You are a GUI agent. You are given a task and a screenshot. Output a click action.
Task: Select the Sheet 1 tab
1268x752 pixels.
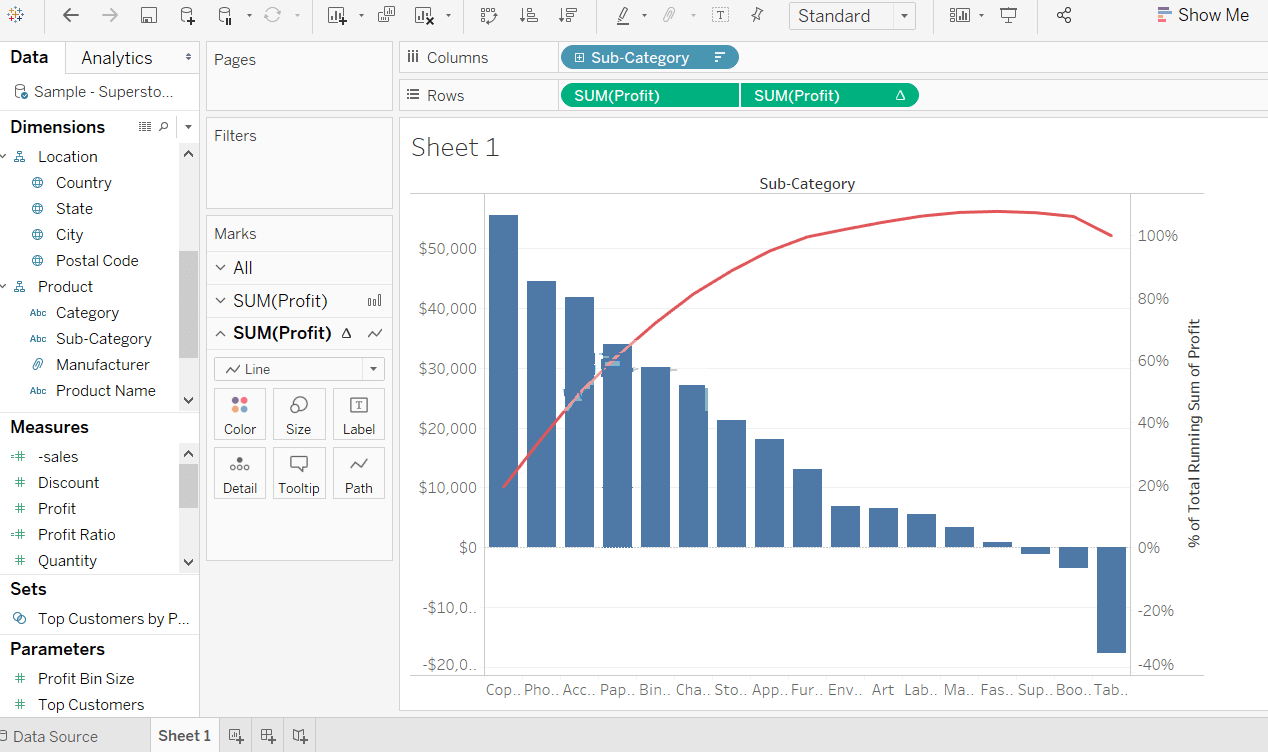pos(184,736)
